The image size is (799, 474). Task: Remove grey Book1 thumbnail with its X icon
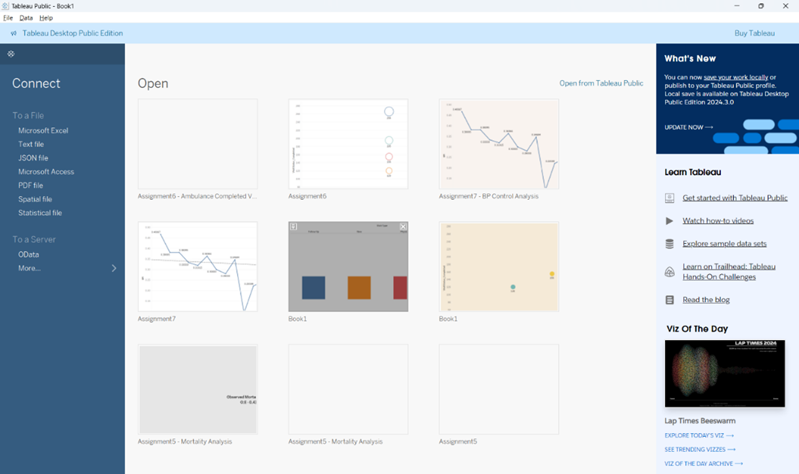pos(403,226)
